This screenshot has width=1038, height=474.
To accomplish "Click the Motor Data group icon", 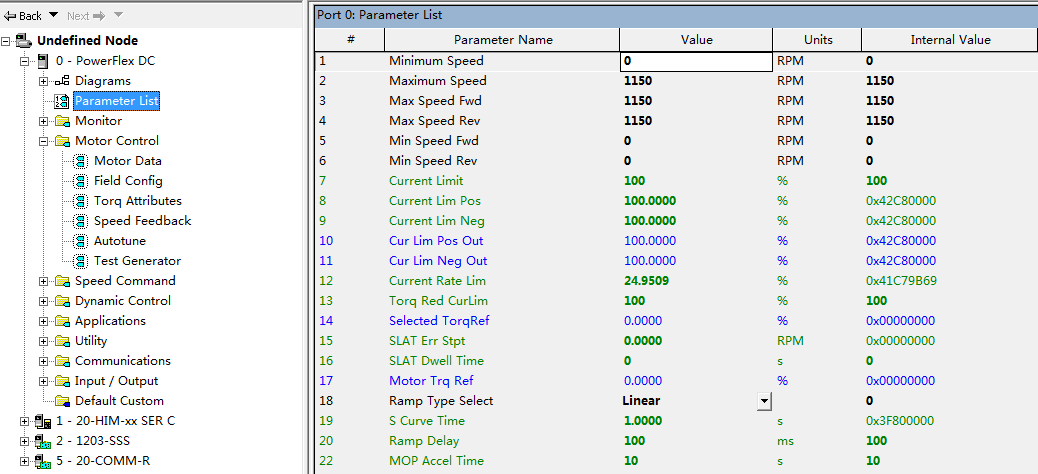I will (81, 161).
